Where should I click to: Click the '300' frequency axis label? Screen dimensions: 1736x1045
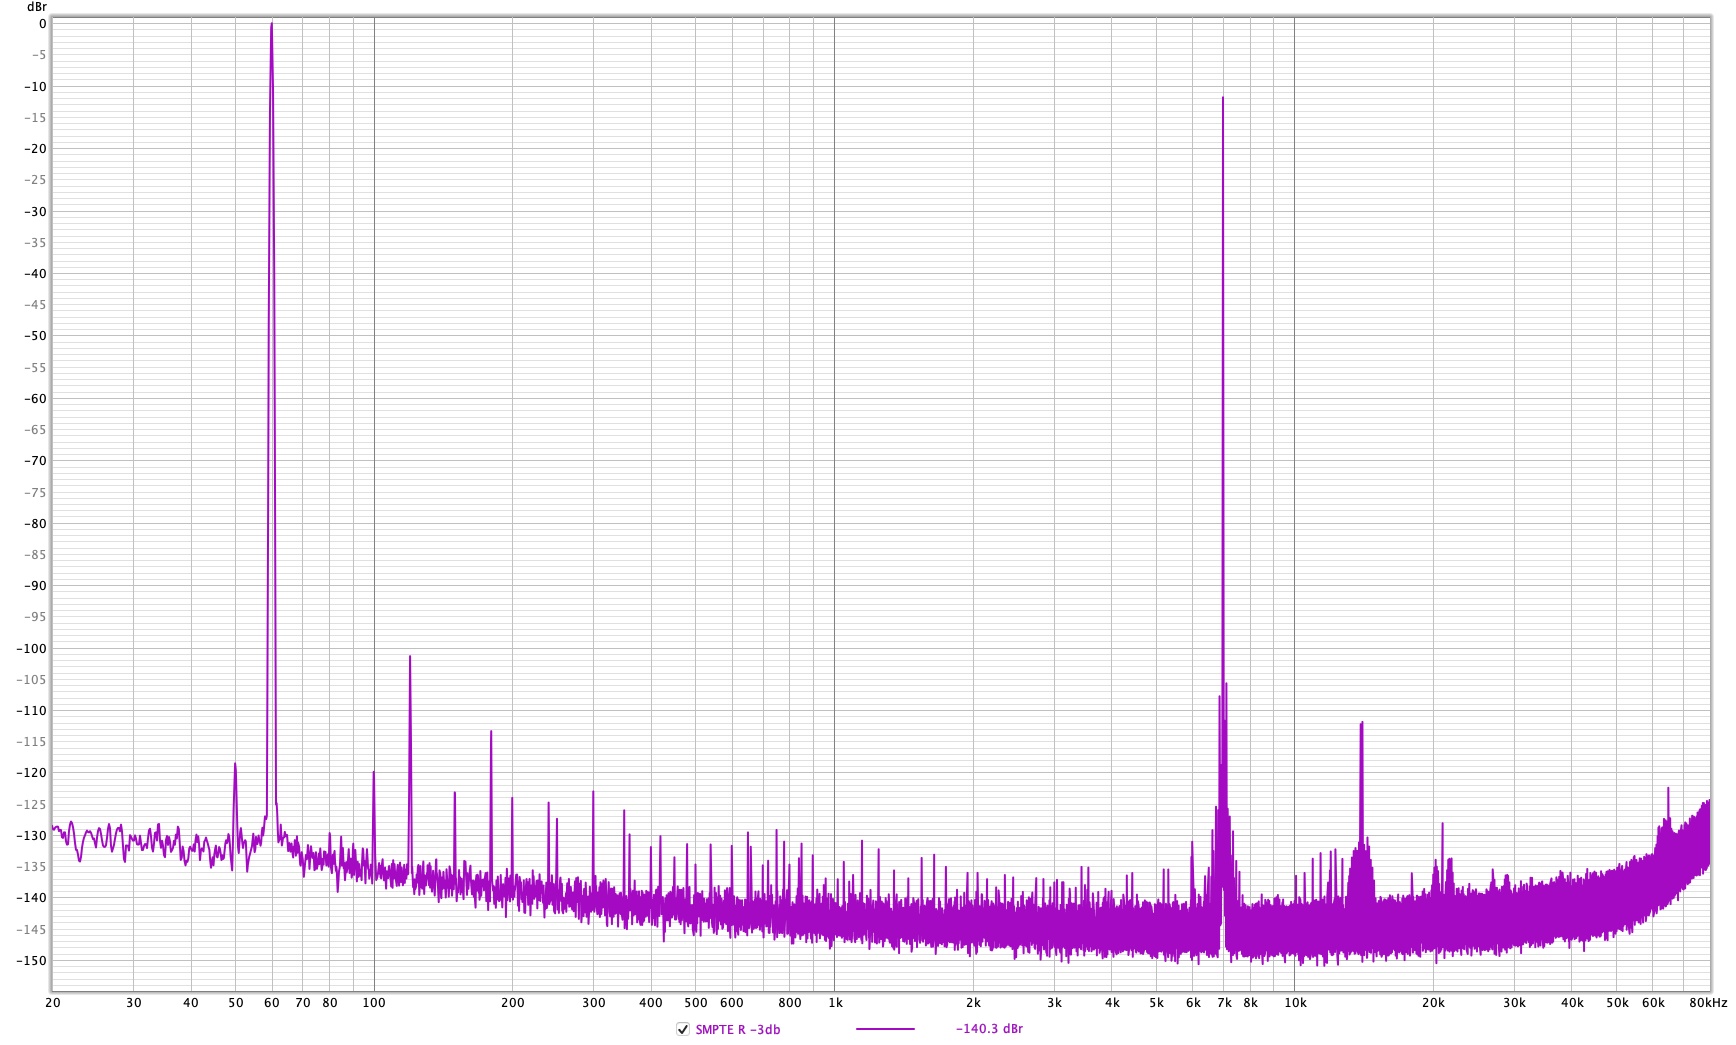click(593, 1002)
